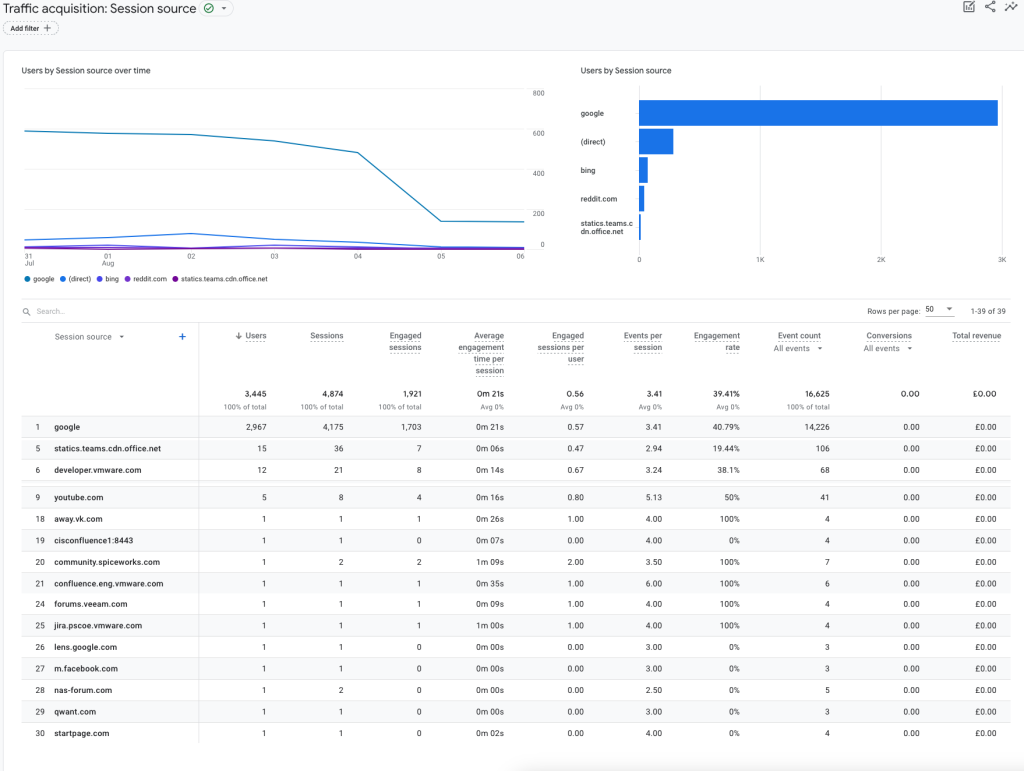The width and height of the screenshot is (1024, 771).
Task: Open the Session source dimension dropdown
Action: pyautogui.click(x=89, y=337)
